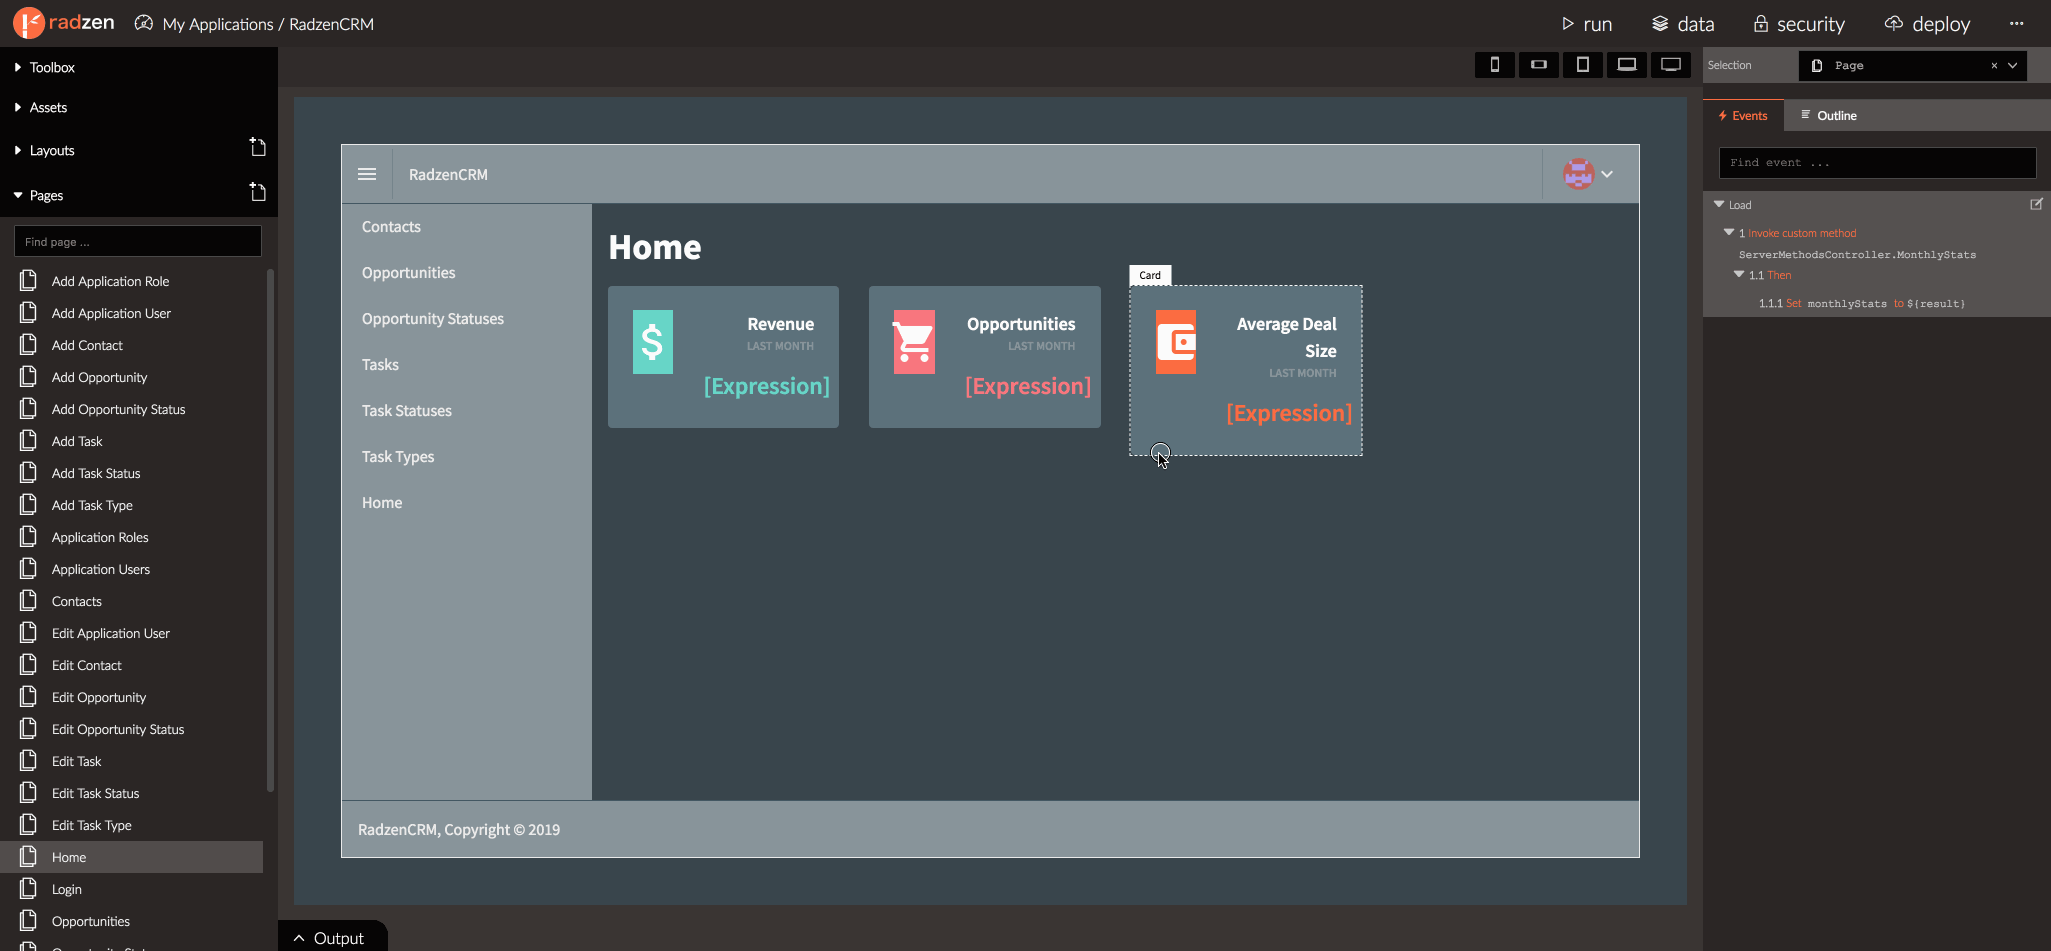Open the more options ellipsis menu
The image size is (2051, 951).
click(2016, 24)
